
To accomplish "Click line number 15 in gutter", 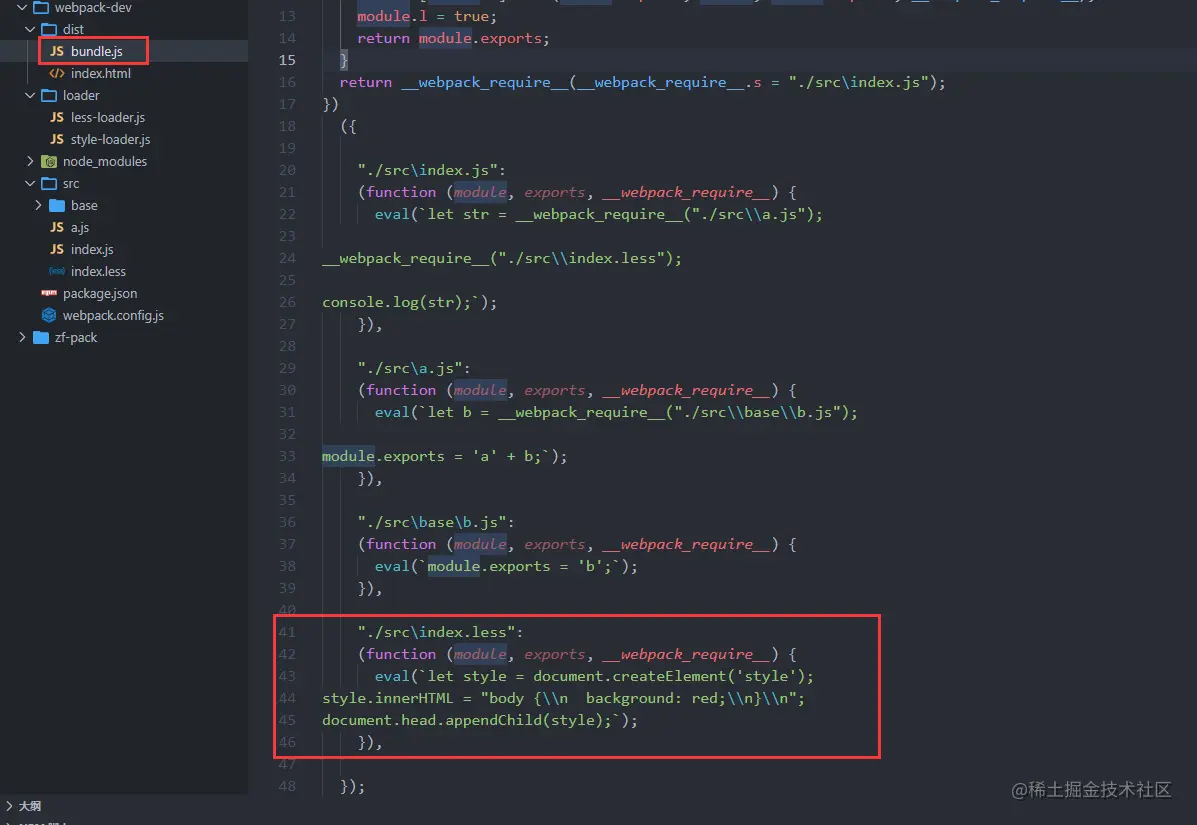I will click(287, 60).
